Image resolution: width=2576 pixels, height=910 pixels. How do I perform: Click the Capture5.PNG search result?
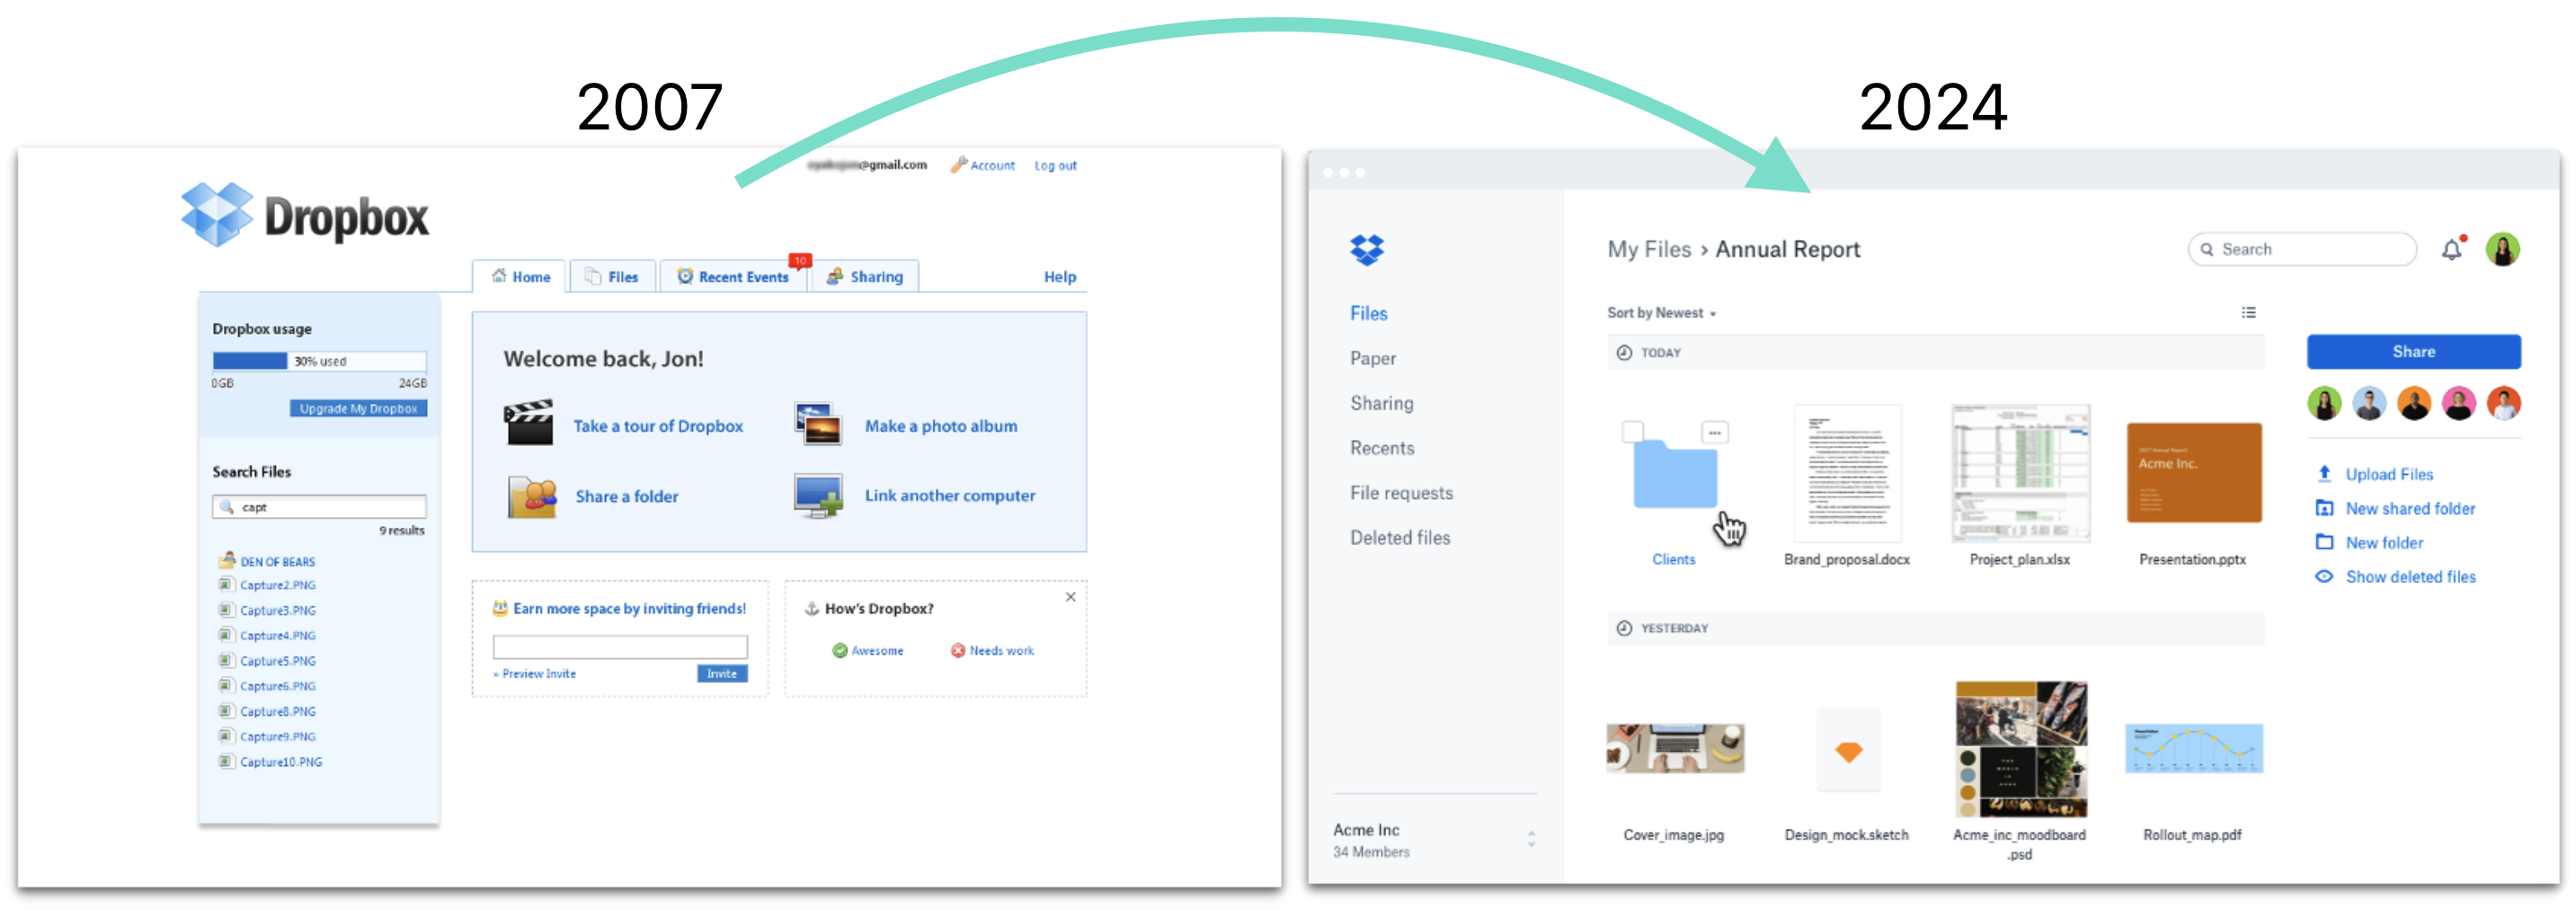tap(278, 661)
